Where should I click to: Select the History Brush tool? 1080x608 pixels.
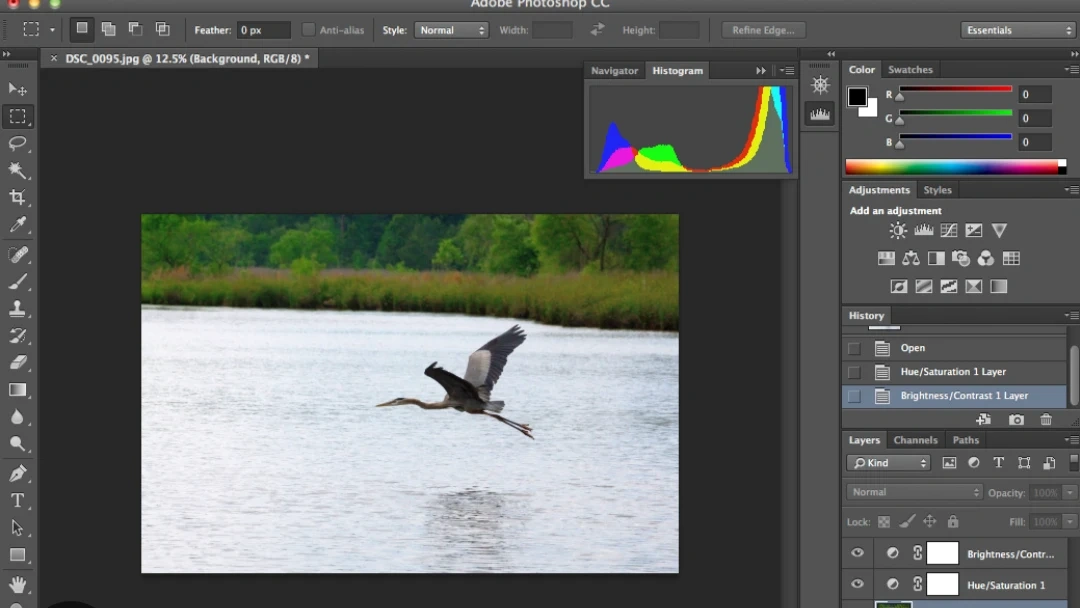click(x=17, y=336)
